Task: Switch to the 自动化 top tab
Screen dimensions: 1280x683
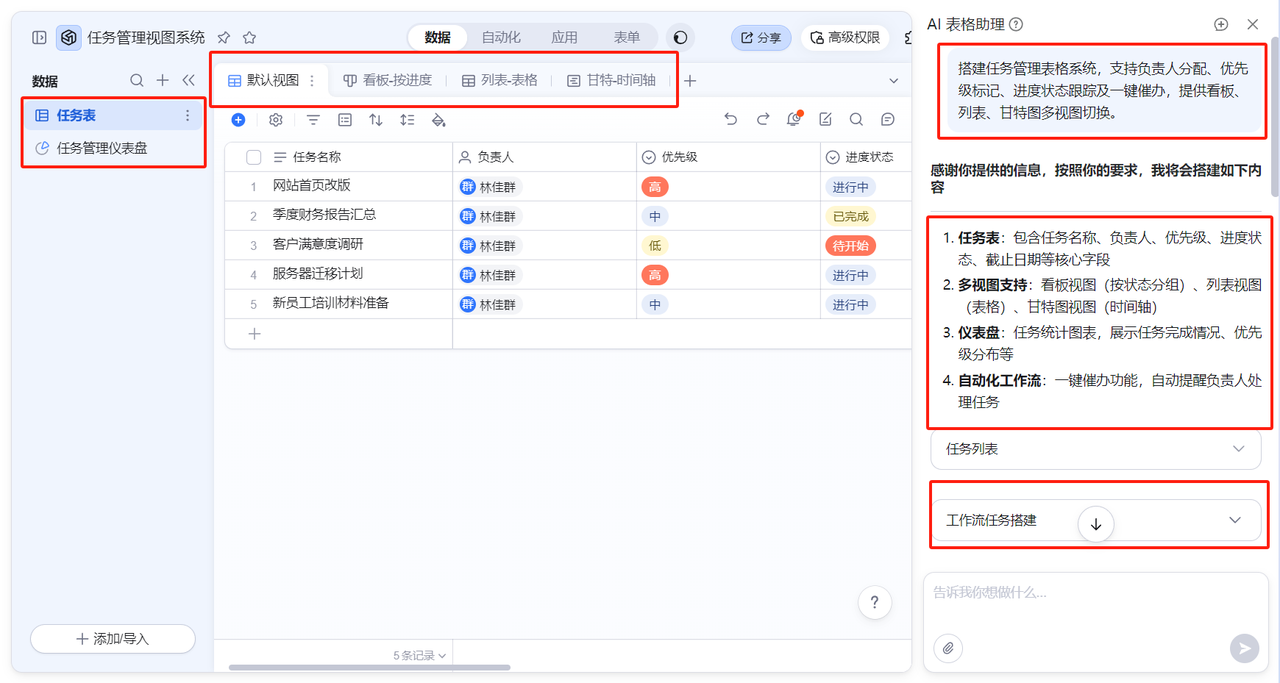Action: 501,37
